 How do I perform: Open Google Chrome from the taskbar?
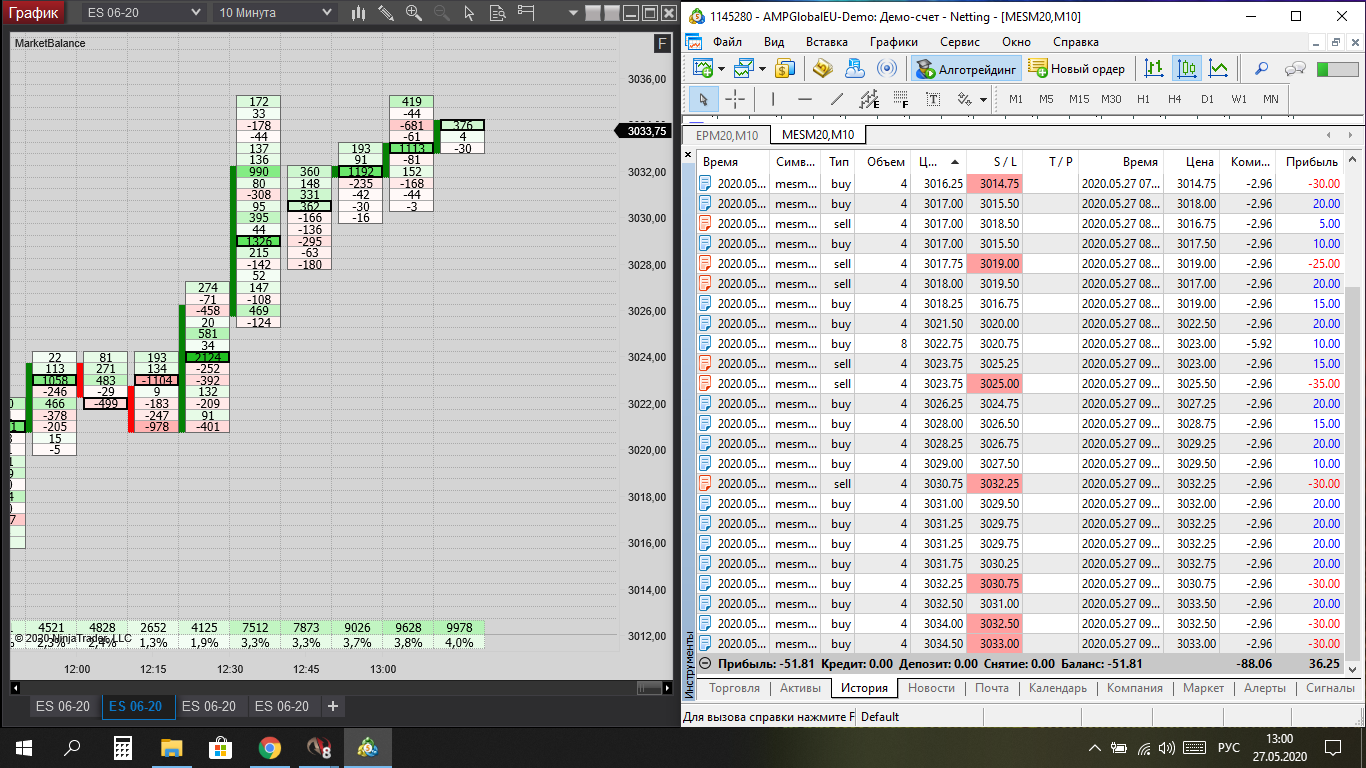[x=269, y=747]
